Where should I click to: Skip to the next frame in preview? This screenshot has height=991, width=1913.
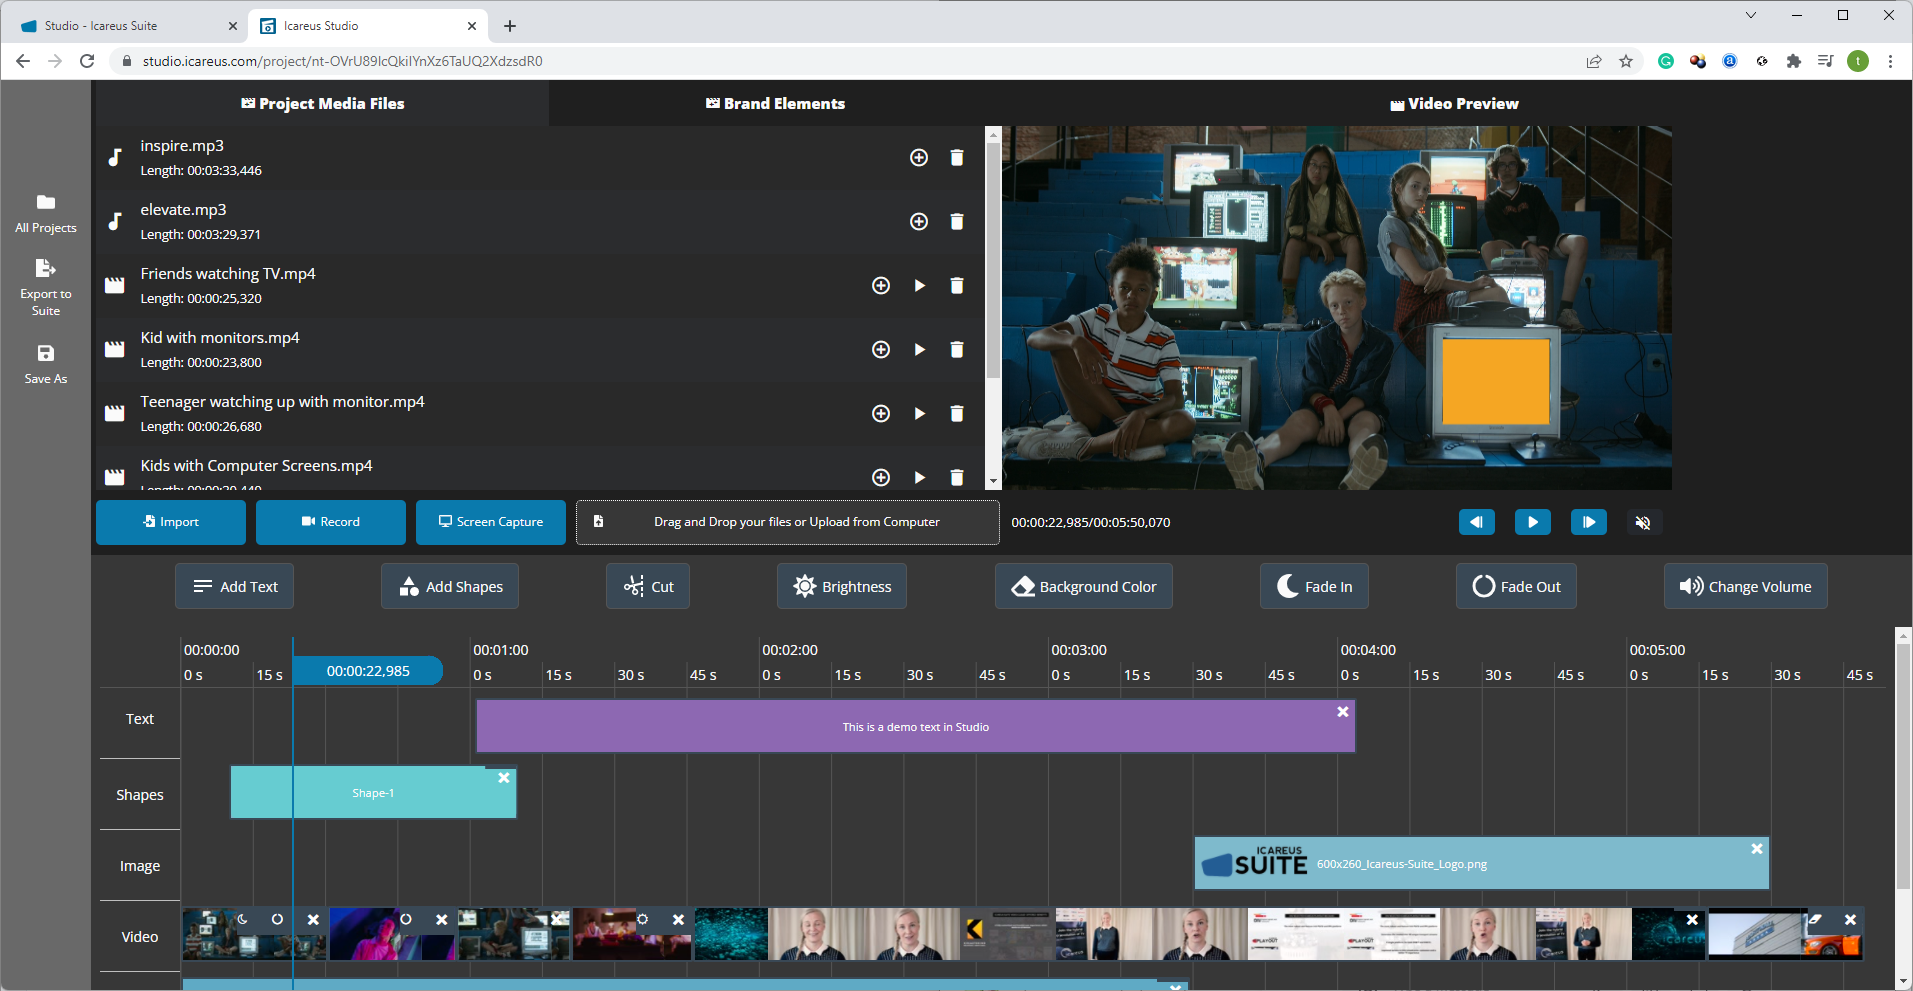coord(1588,523)
